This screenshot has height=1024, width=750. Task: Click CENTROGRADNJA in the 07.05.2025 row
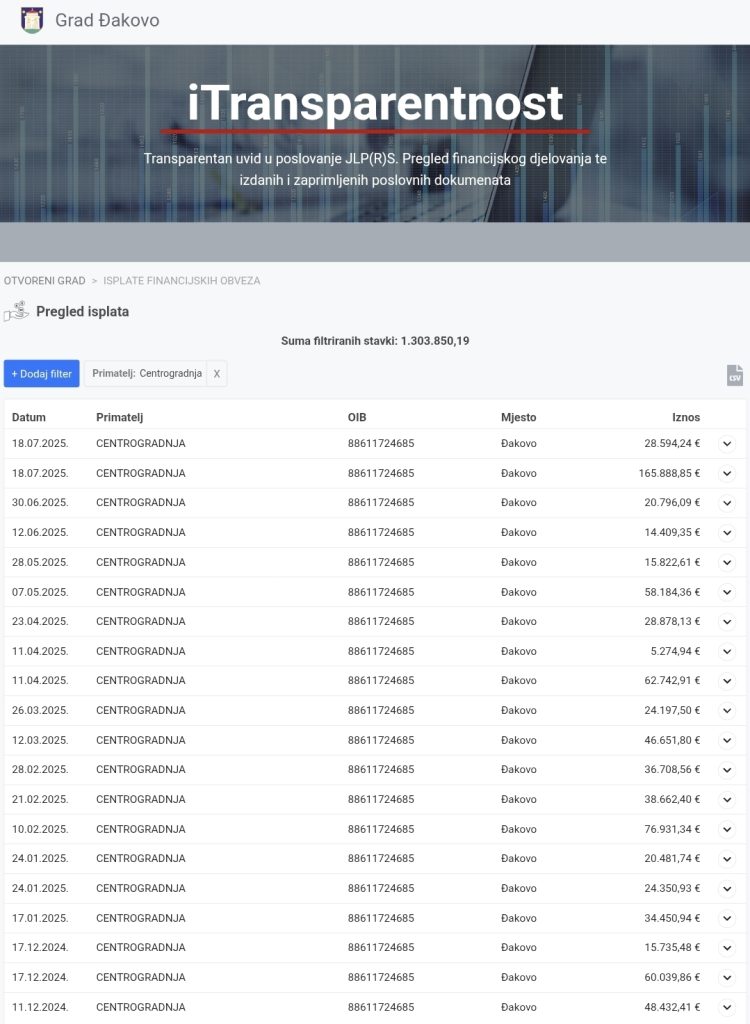(x=140, y=592)
